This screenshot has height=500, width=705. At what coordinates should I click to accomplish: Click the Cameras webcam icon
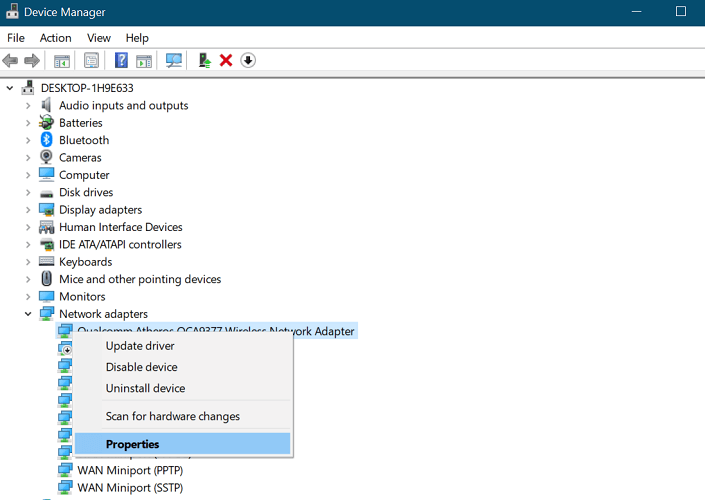coord(46,157)
